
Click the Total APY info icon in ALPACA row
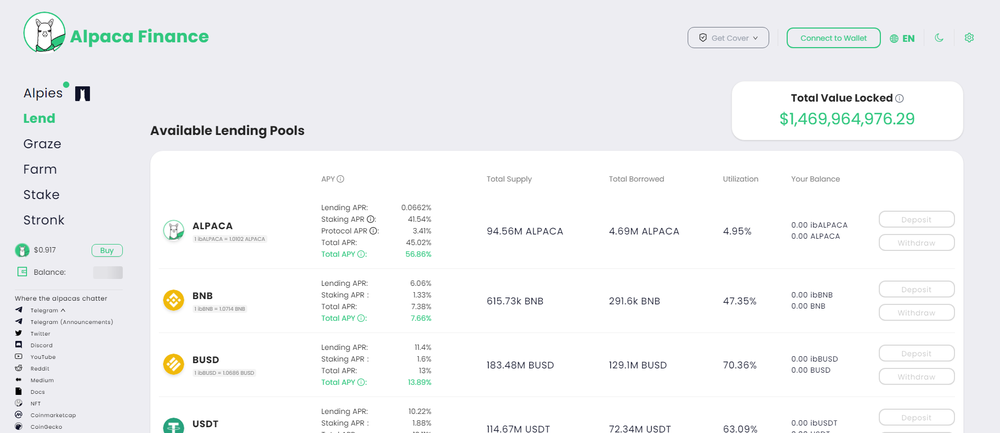(361, 254)
